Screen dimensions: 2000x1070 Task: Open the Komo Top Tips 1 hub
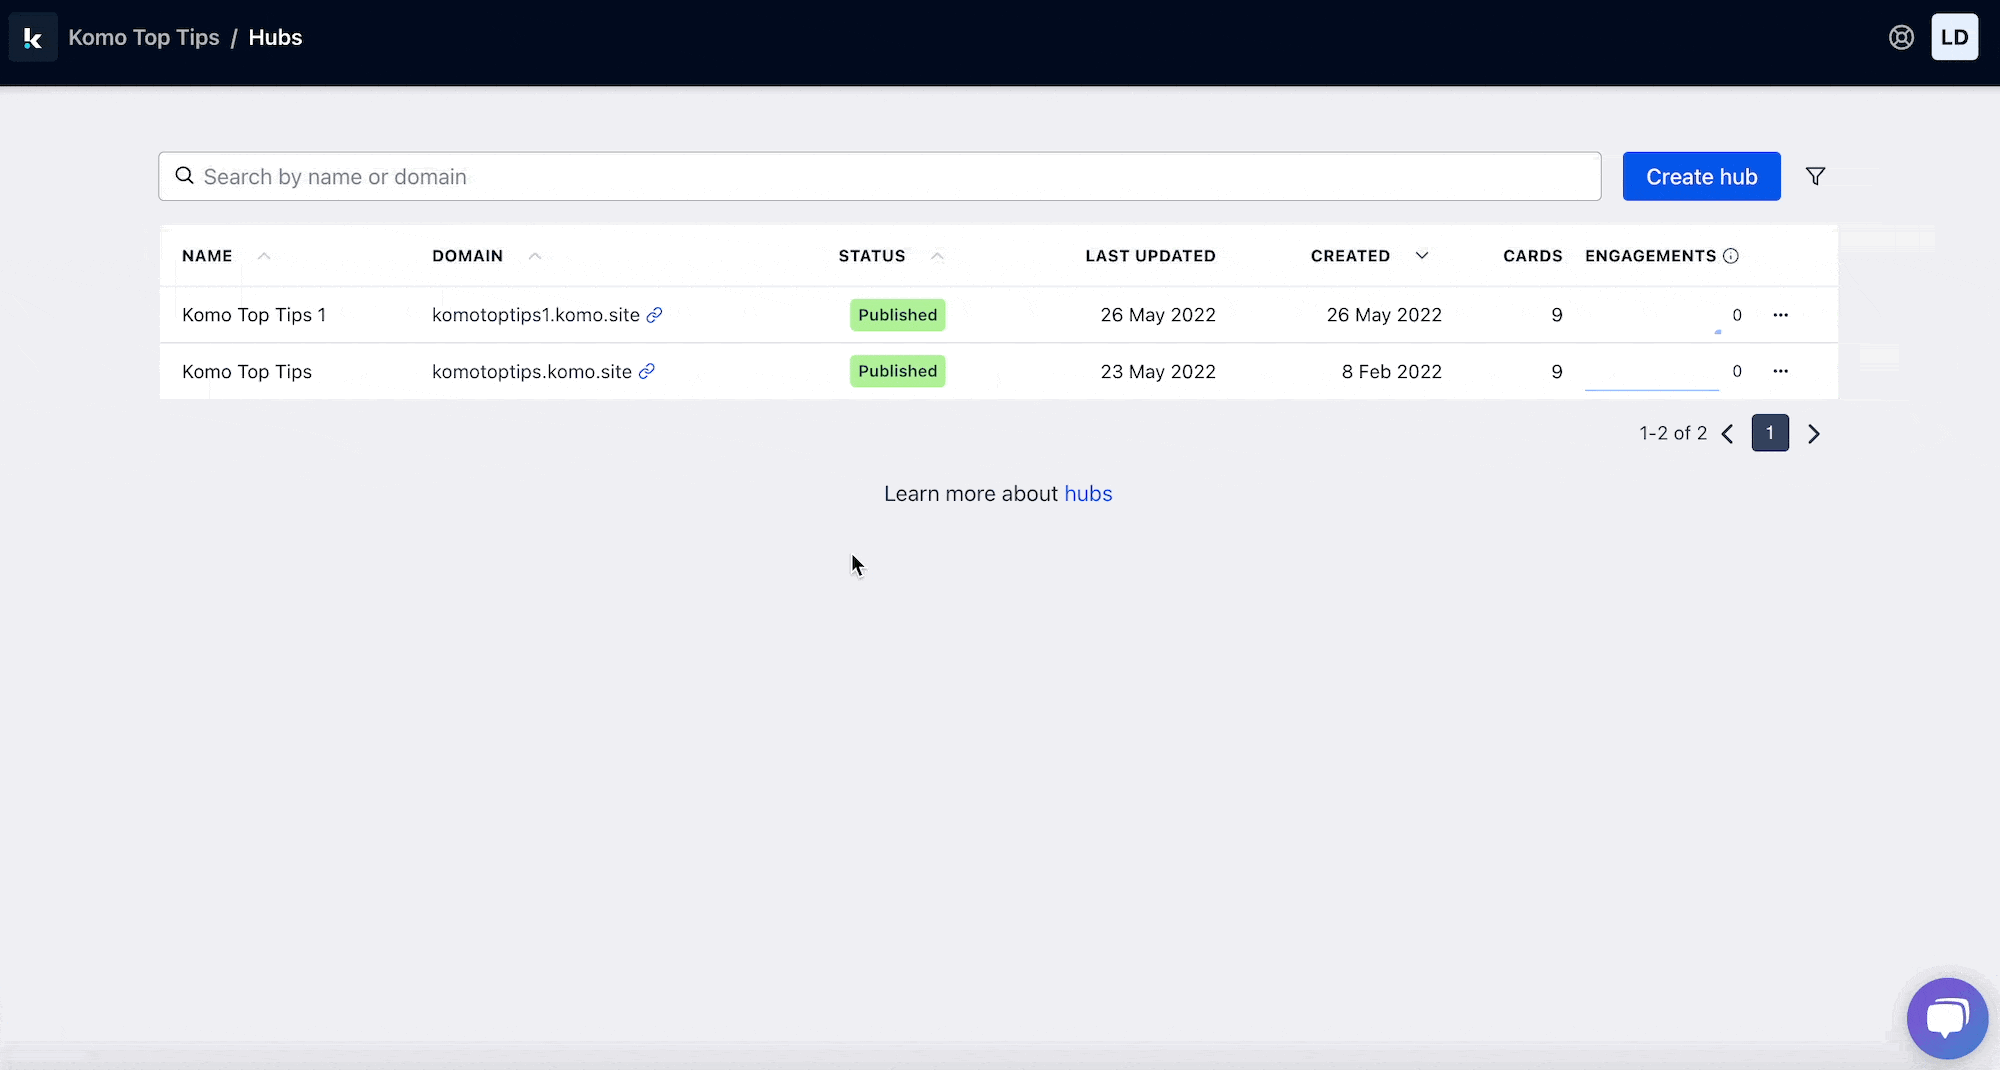pos(254,315)
